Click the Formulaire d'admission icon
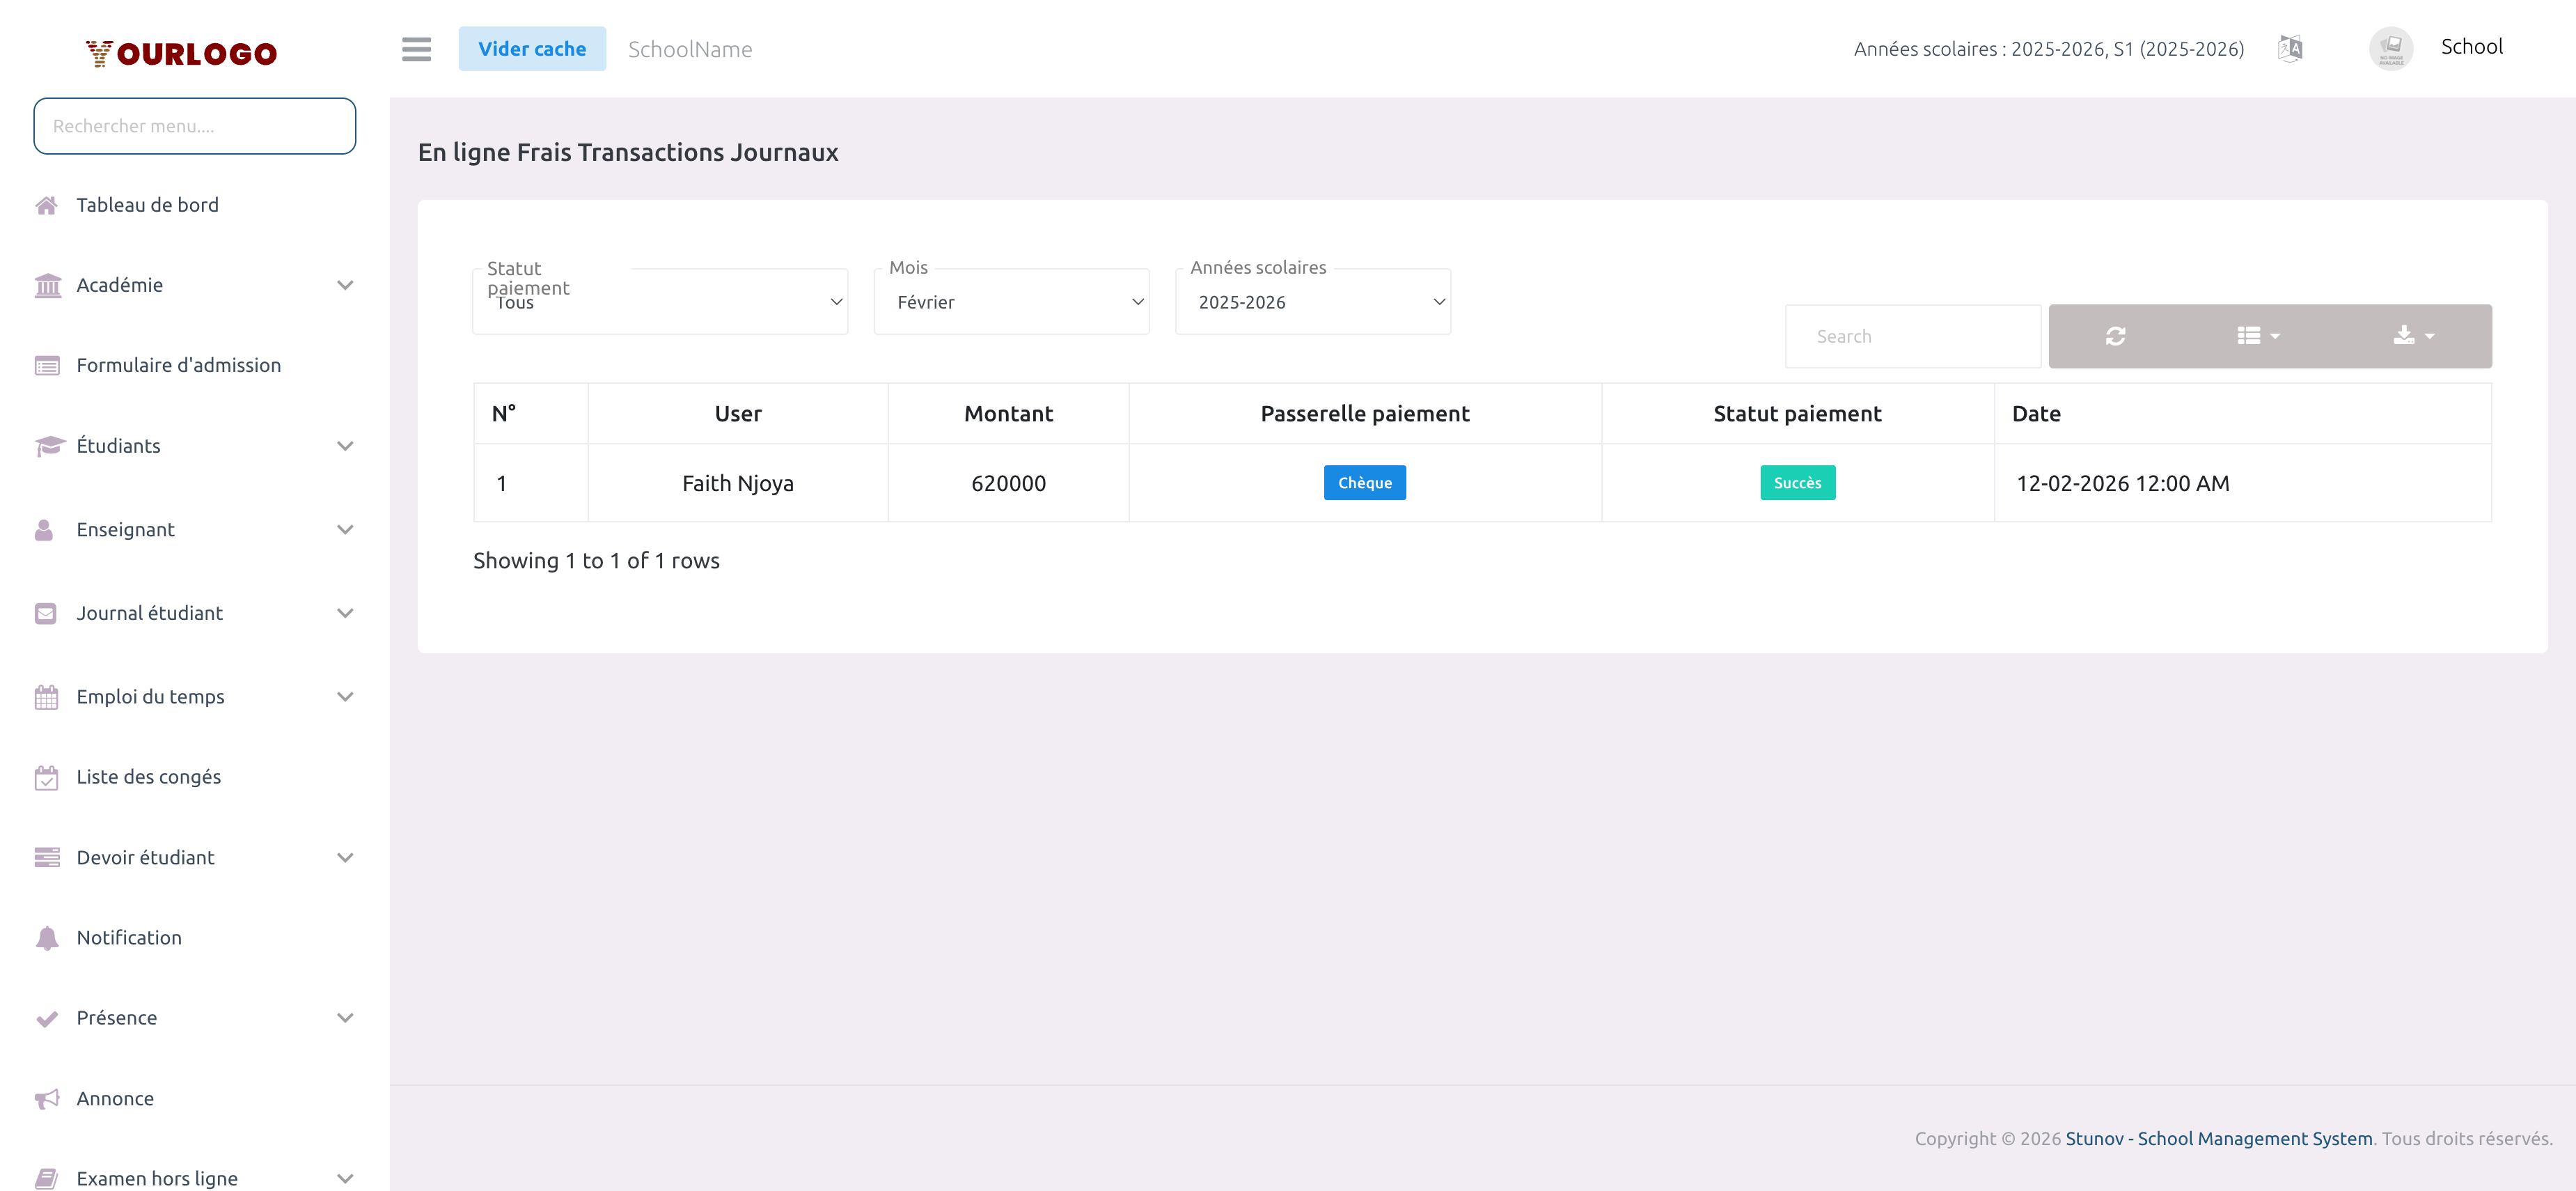 [x=47, y=365]
